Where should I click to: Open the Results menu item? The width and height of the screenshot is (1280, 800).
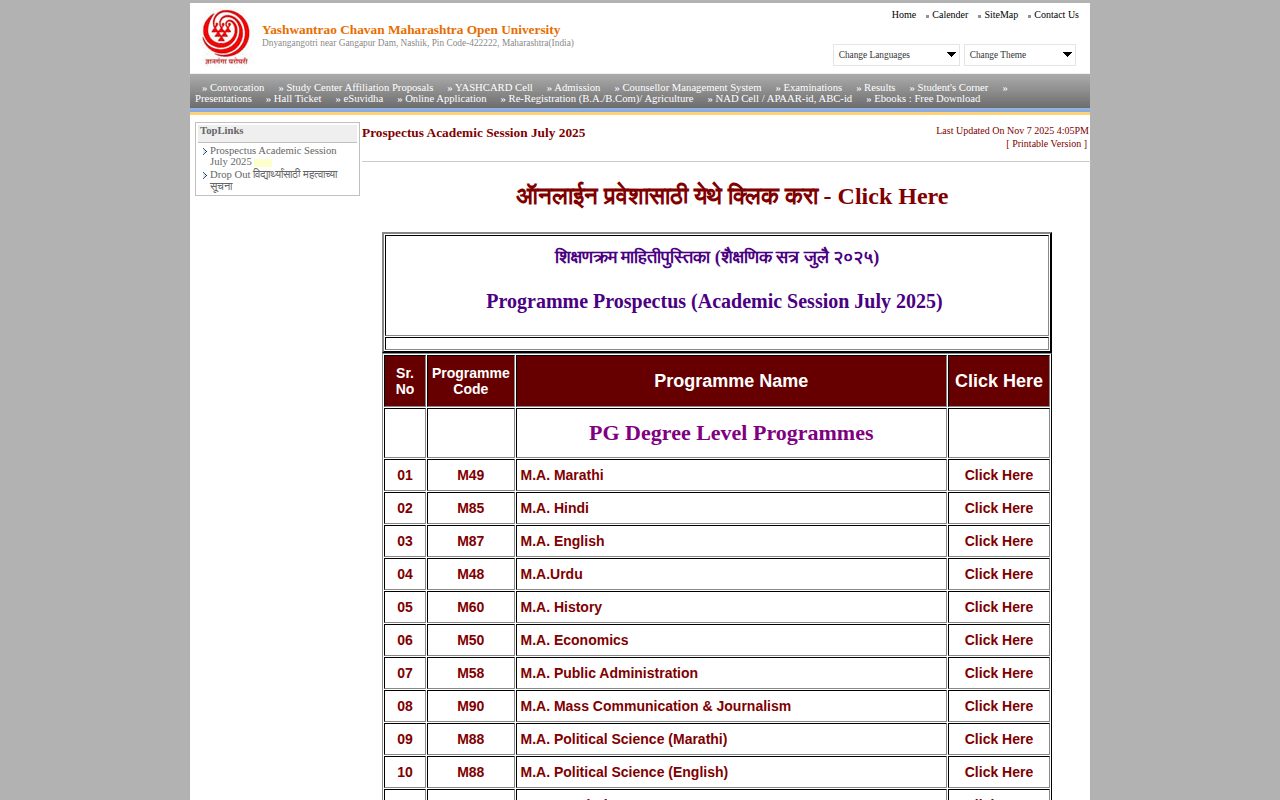(x=880, y=88)
